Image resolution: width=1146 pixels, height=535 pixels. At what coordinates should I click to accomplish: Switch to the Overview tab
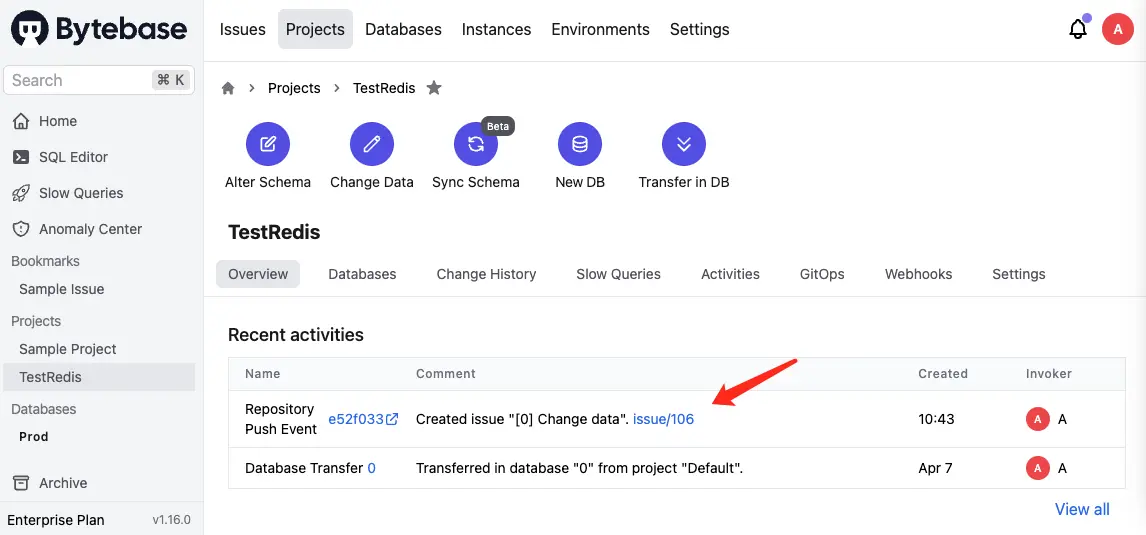coord(258,274)
